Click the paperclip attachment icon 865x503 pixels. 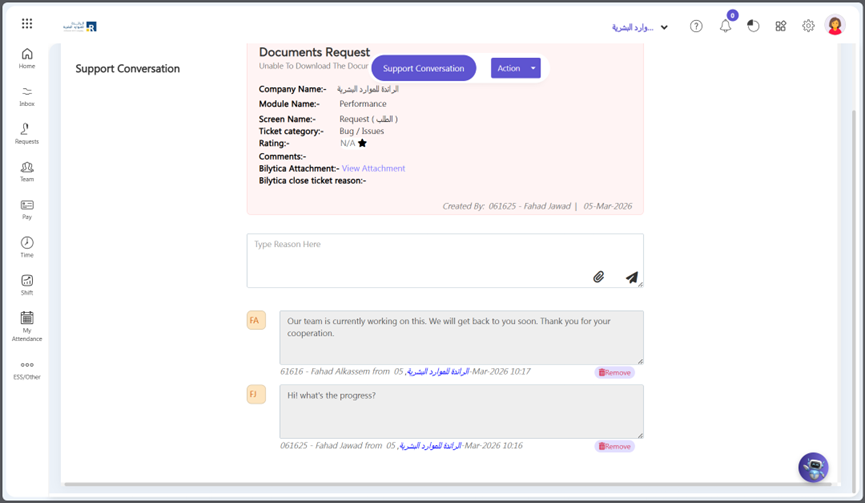point(598,277)
